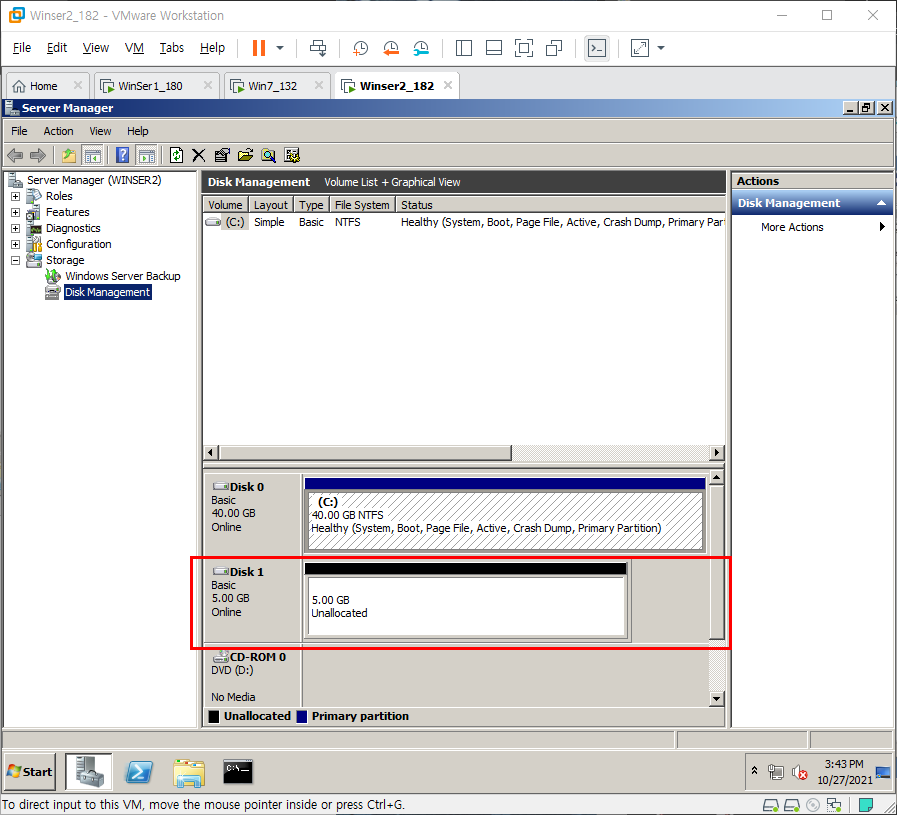Open the VMware VM menu
This screenshot has width=897, height=815.
tap(134, 48)
